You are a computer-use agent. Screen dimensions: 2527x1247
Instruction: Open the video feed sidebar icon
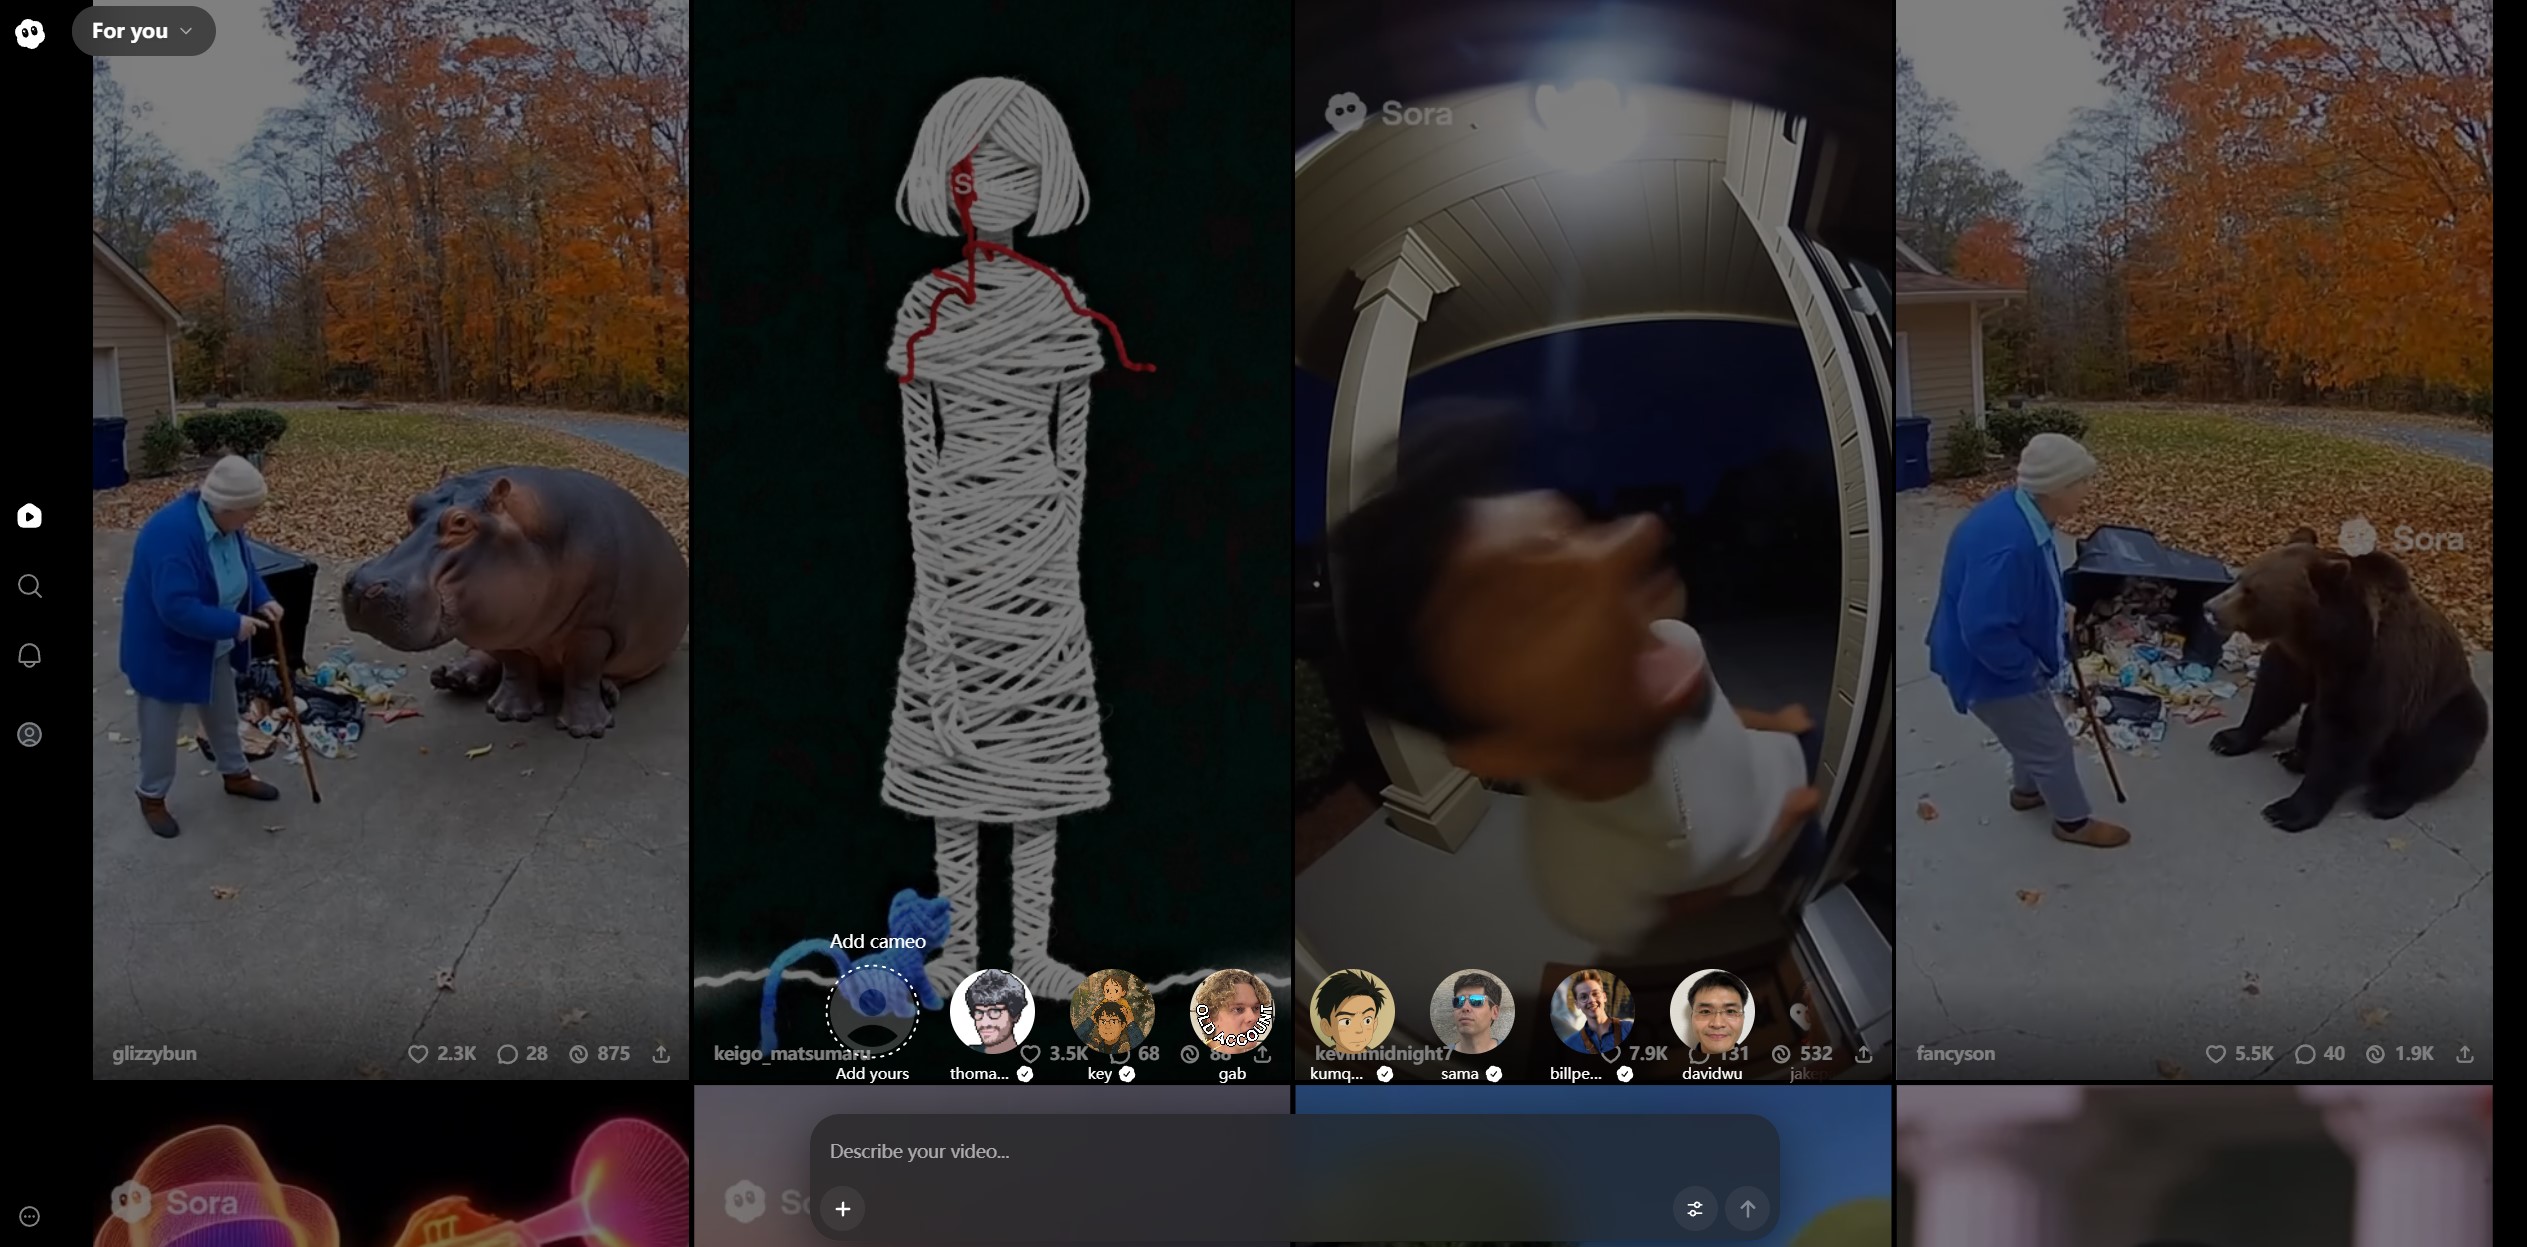pyautogui.click(x=30, y=516)
